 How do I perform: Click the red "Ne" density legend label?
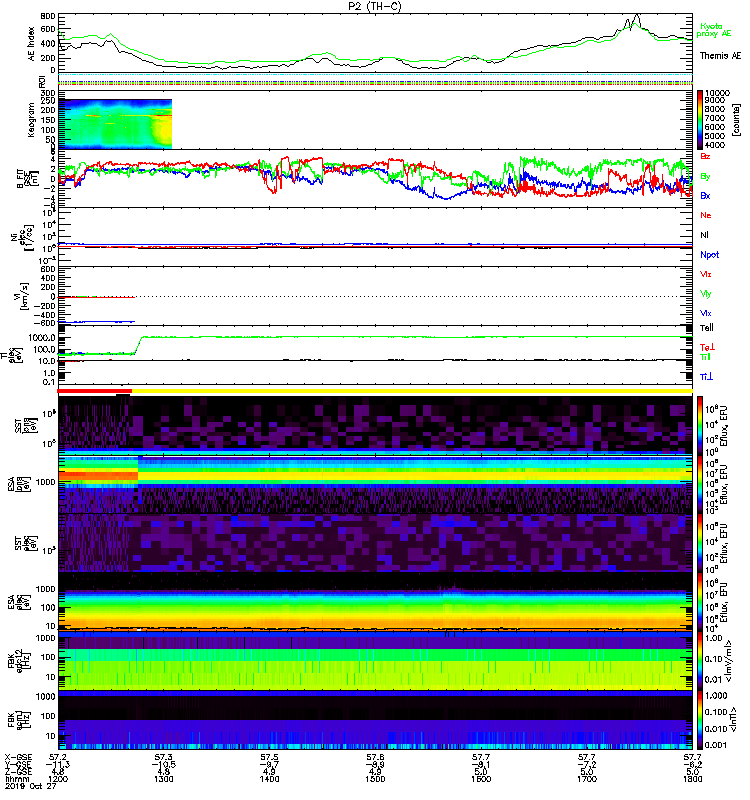(x=706, y=215)
